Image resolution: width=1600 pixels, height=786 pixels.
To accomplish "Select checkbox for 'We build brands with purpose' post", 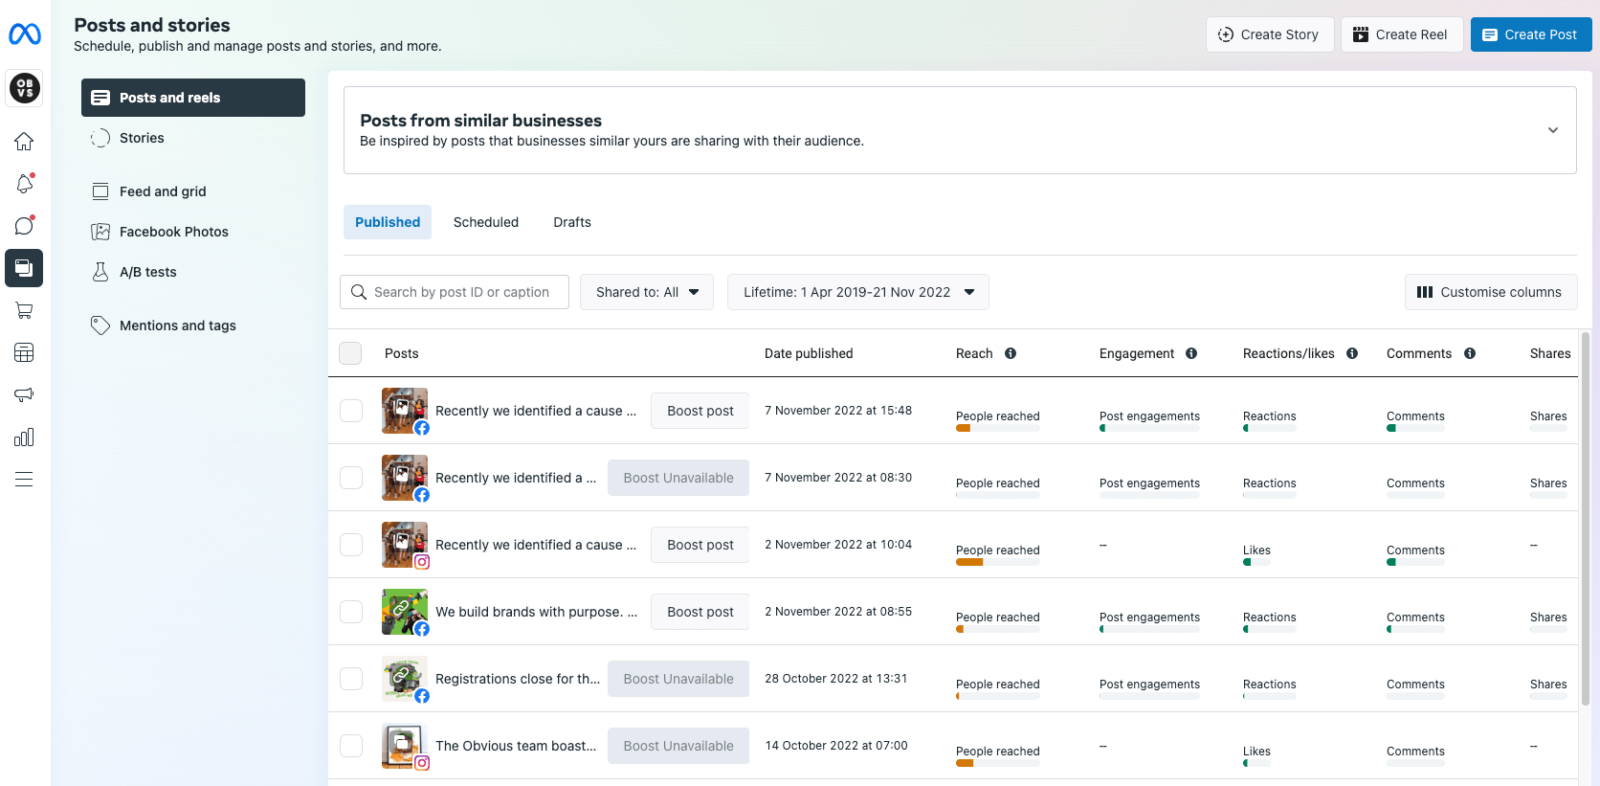I will tap(351, 612).
